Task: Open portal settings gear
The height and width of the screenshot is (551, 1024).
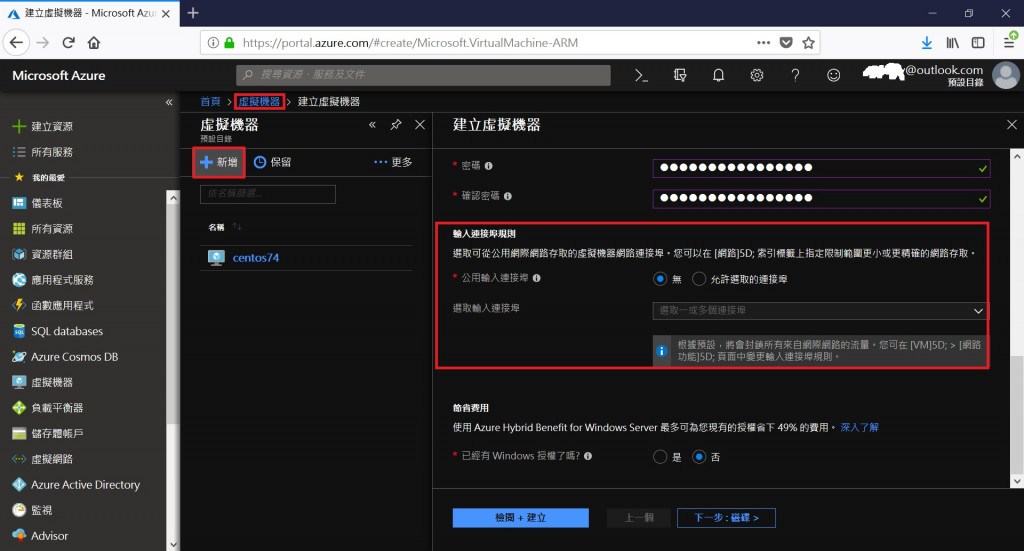Action: pos(757,76)
